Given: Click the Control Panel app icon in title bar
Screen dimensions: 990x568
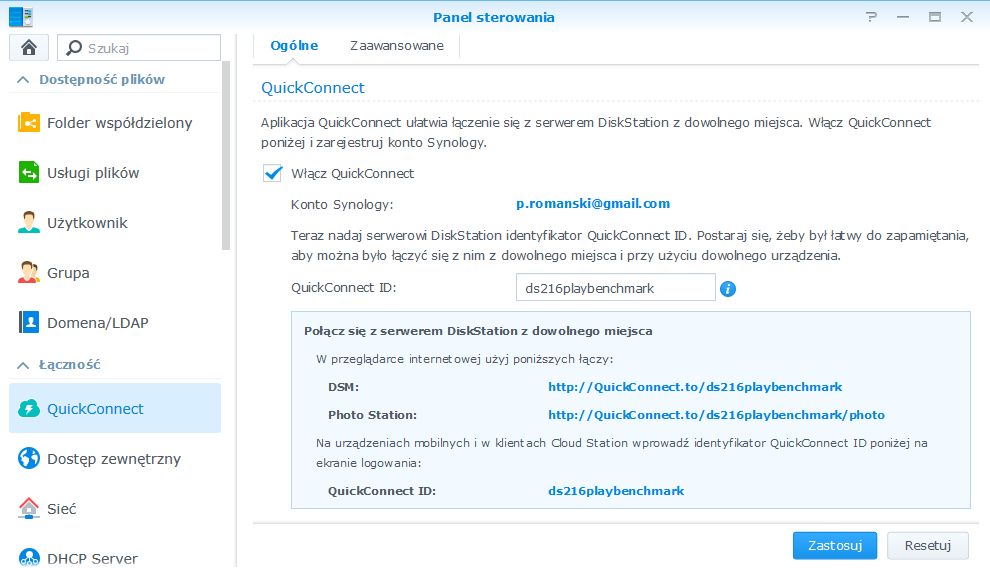Looking at the screenshot, I should coord(21,17).
